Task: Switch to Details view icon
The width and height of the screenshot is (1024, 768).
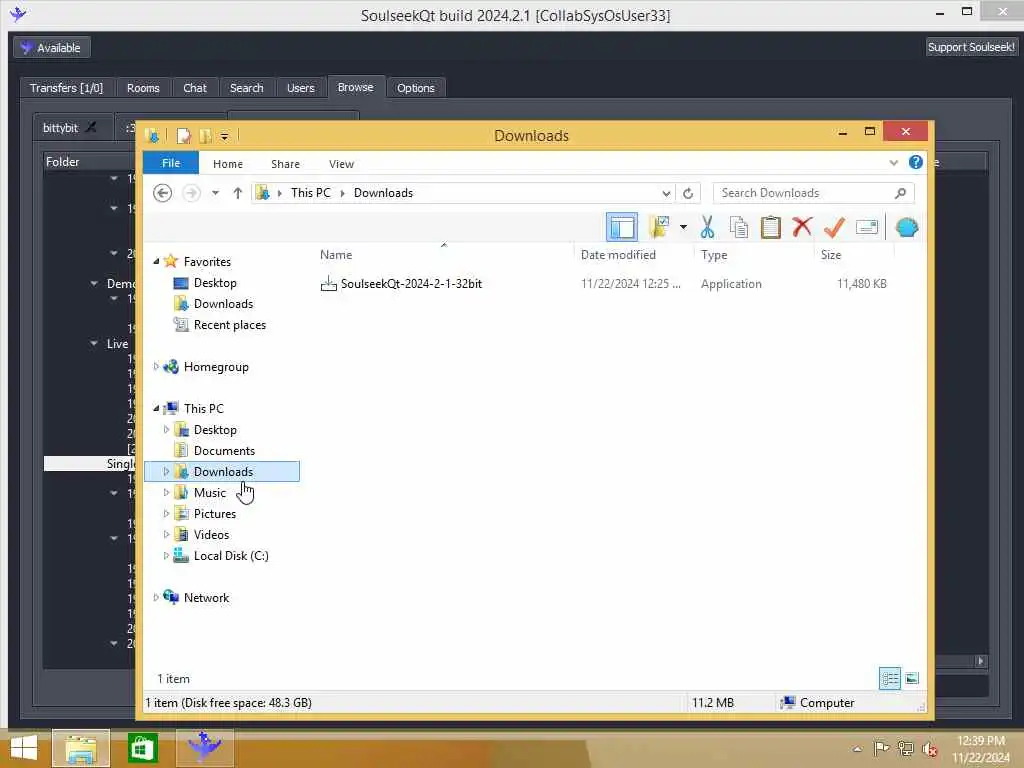Action: point(889,679)
